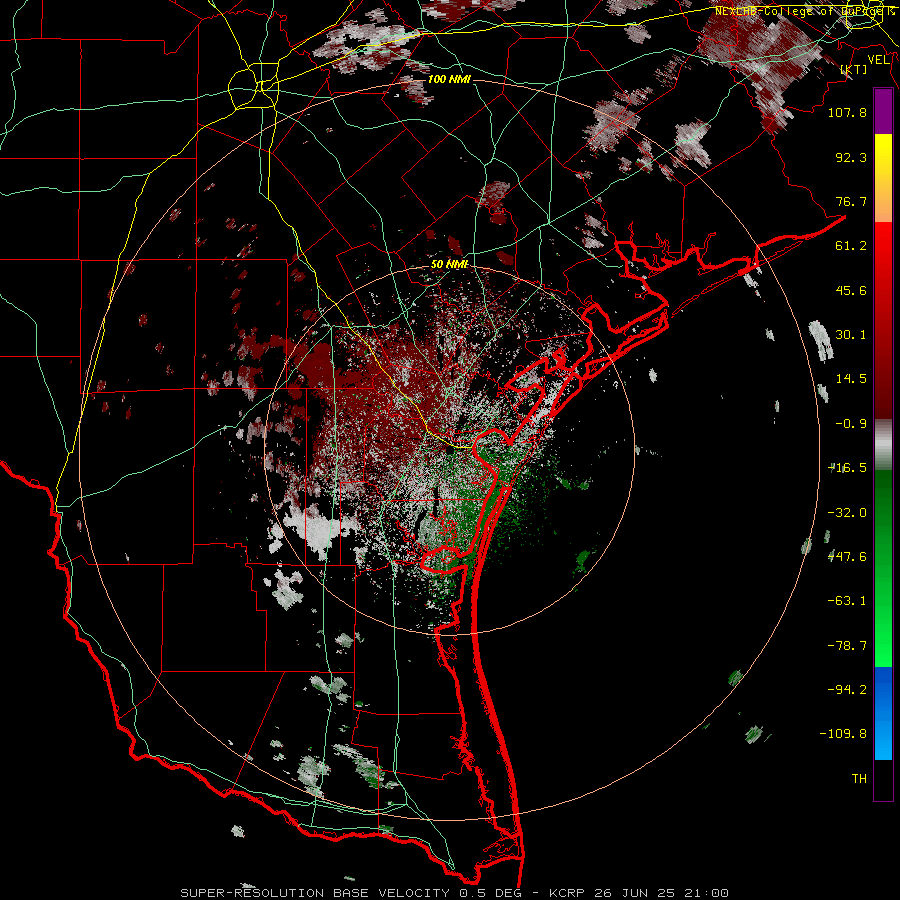This screenshot has width=900, height=900.
Task: Select the -16.5 velocity scale value
Action: tap(847, 468)
